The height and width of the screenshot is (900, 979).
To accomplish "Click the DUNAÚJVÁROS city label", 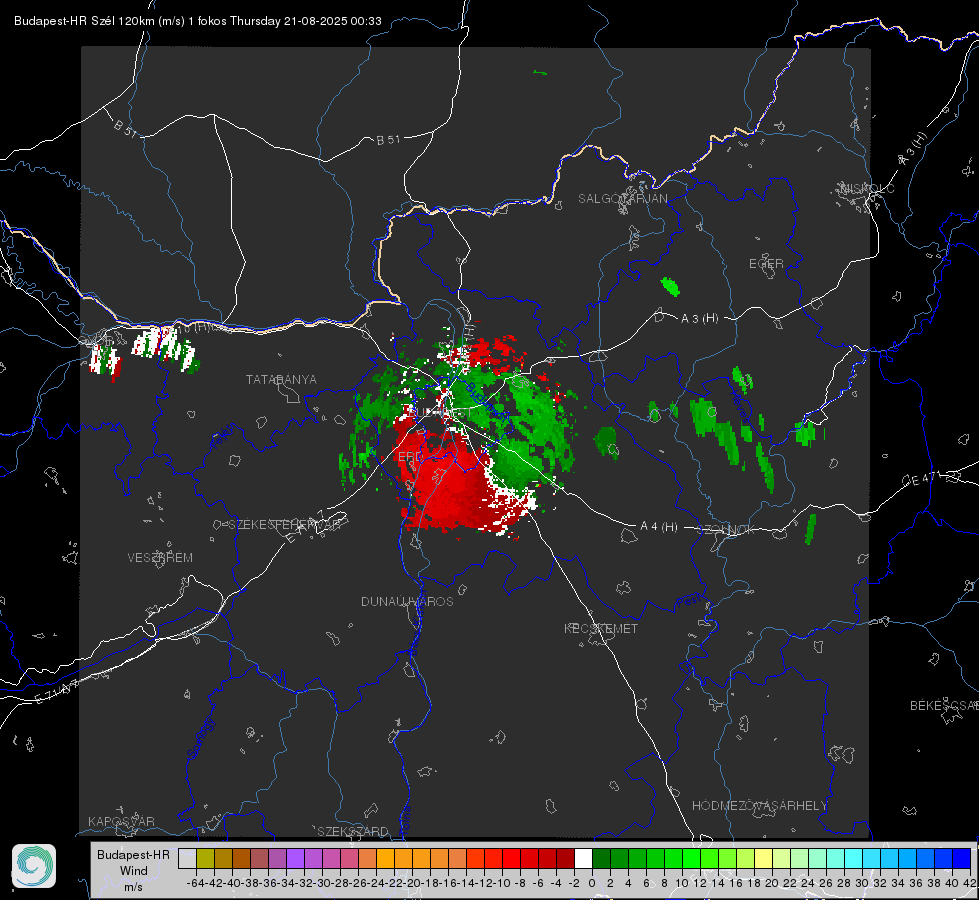I will click(407, 601).
